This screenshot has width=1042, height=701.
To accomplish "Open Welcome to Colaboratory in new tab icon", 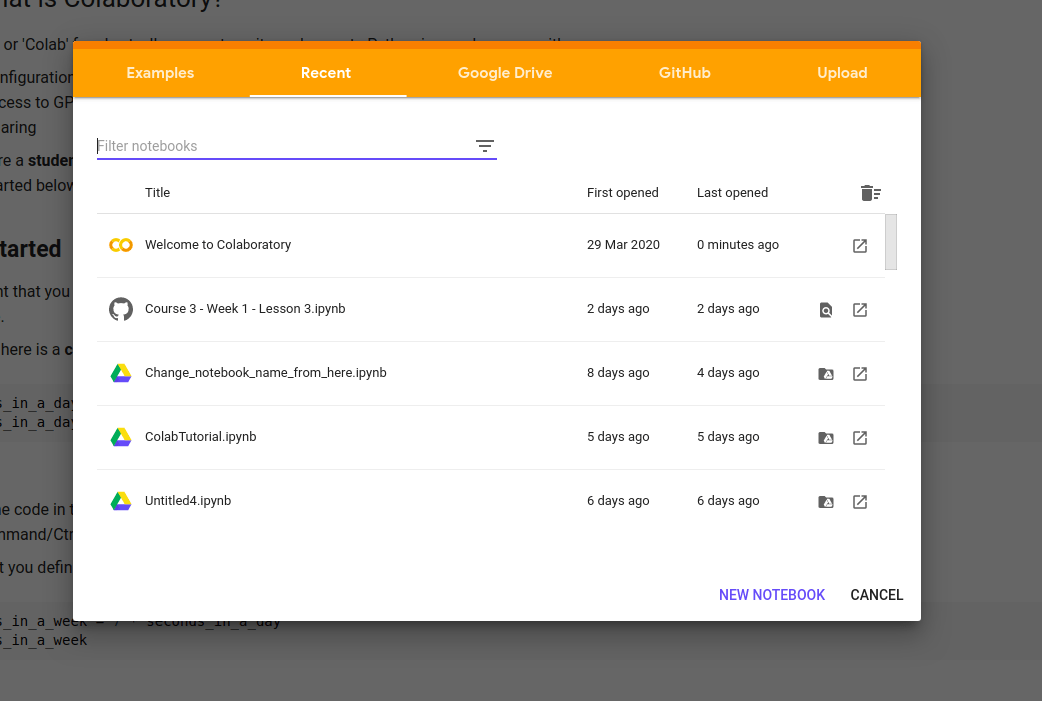I will pyautogui.click(x=859, y=246).
